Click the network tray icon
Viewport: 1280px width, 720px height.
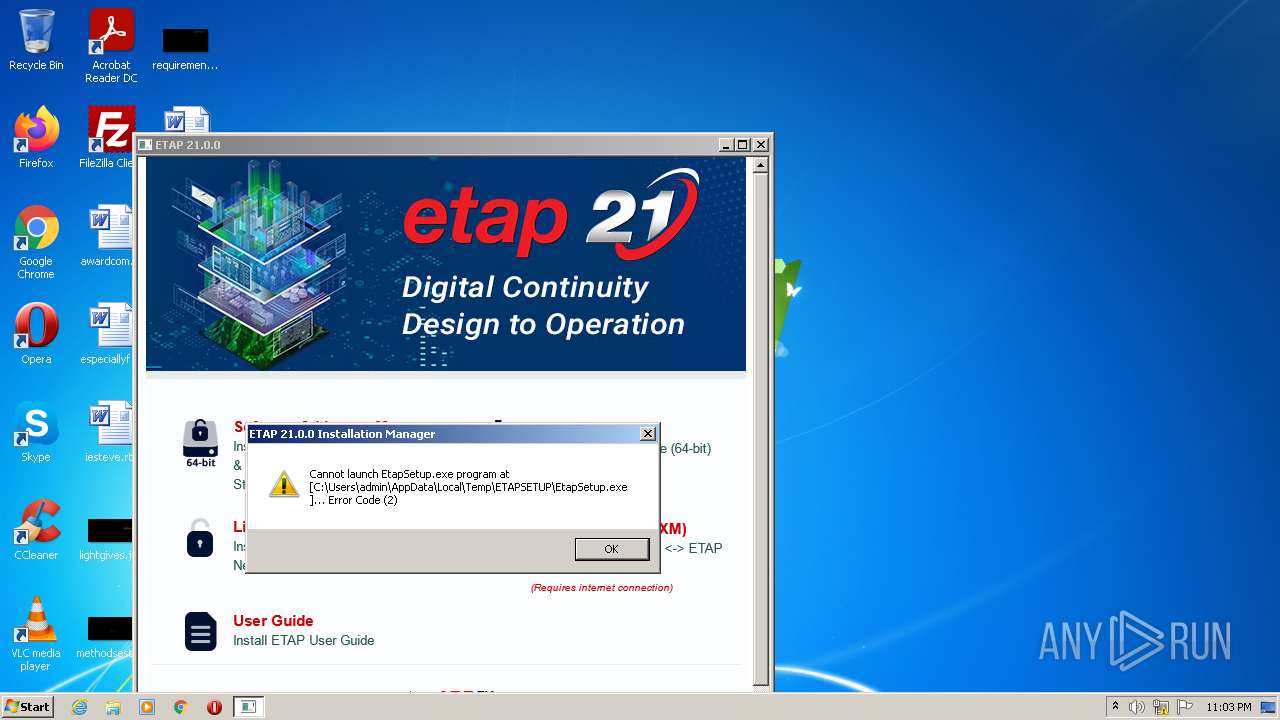pos(1161,707)
